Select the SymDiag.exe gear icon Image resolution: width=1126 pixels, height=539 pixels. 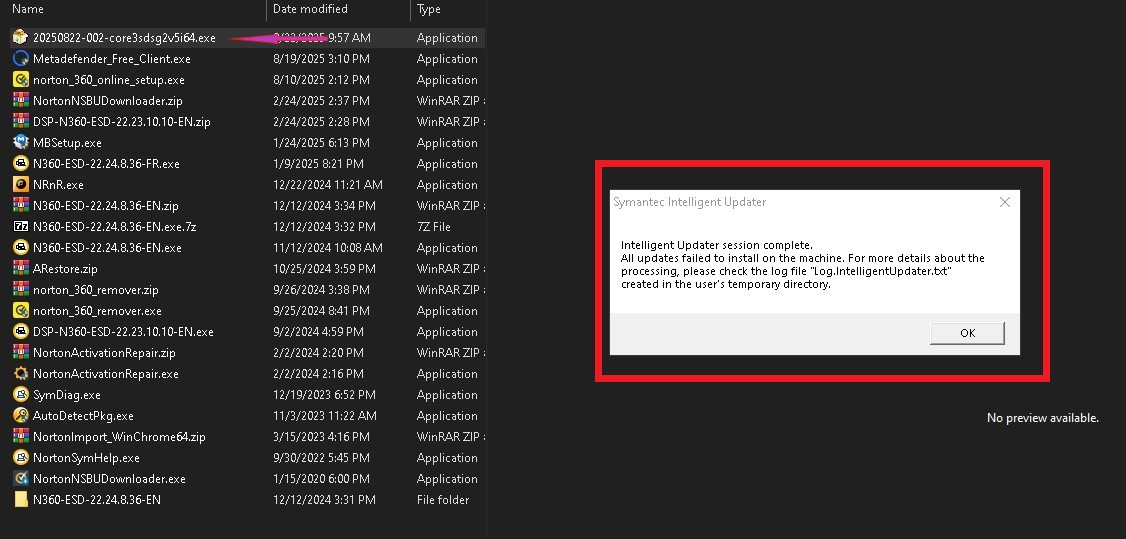click(21, 395)
